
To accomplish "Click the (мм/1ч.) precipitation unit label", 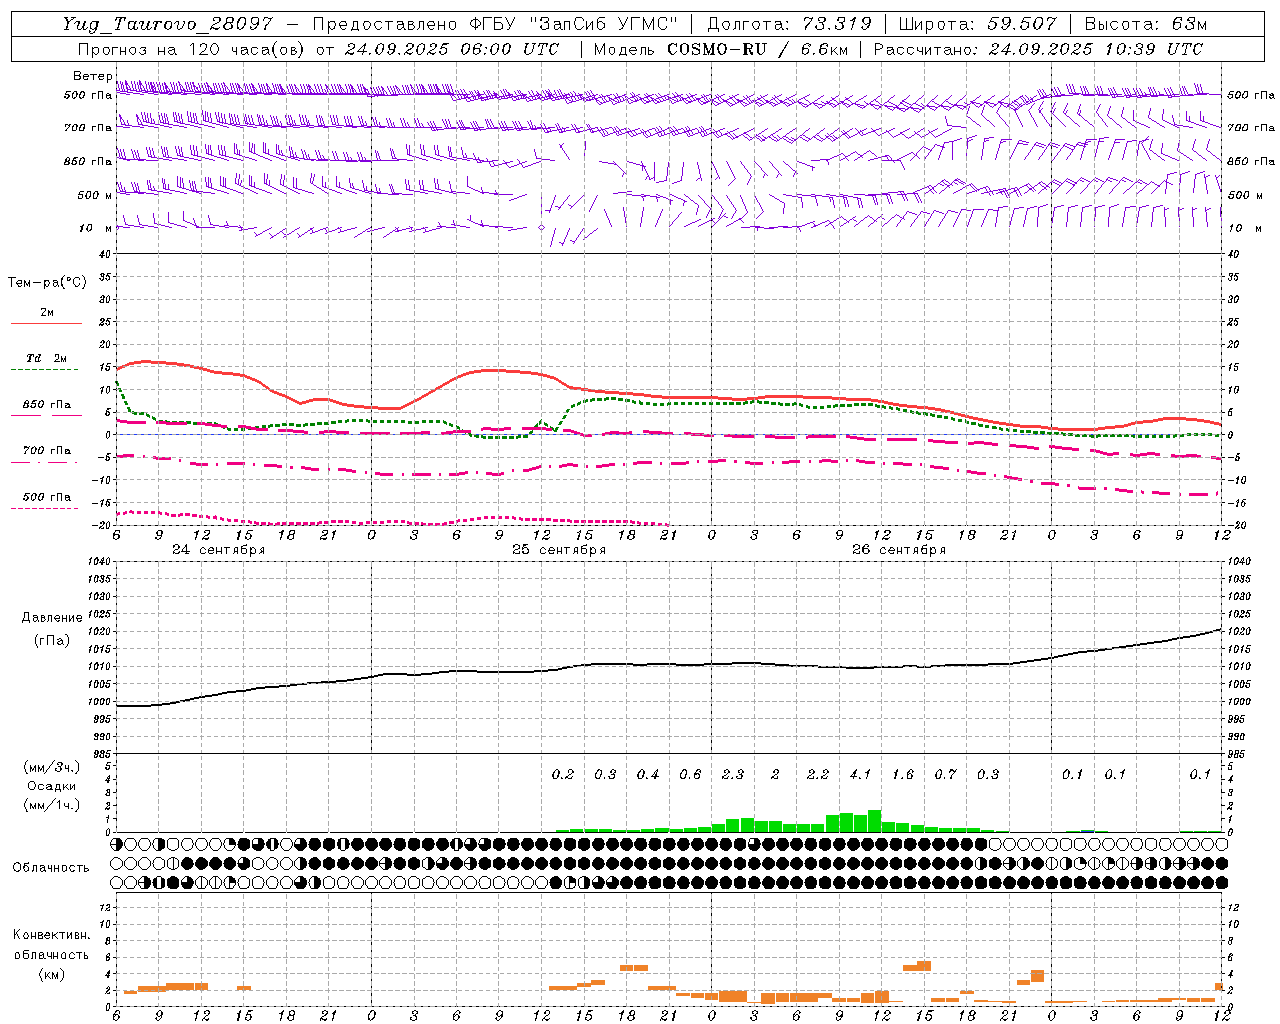I will click(51, 805).
